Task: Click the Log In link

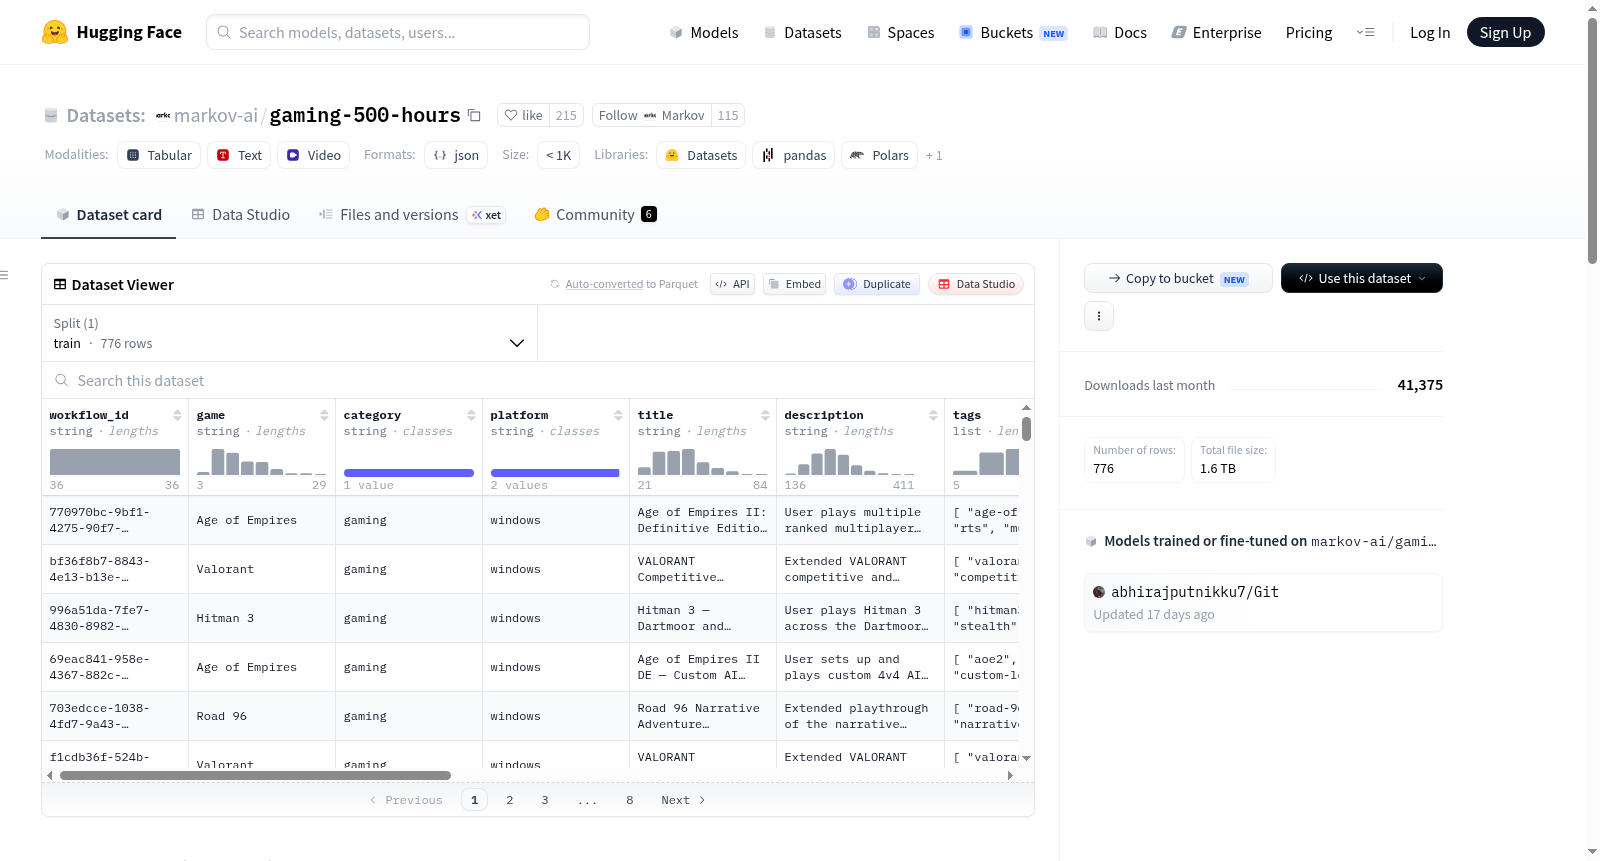Action: 1430,32
